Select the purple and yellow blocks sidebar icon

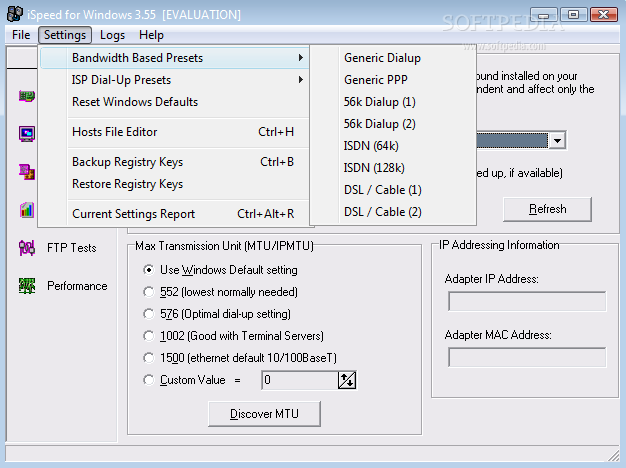[27, 172]
